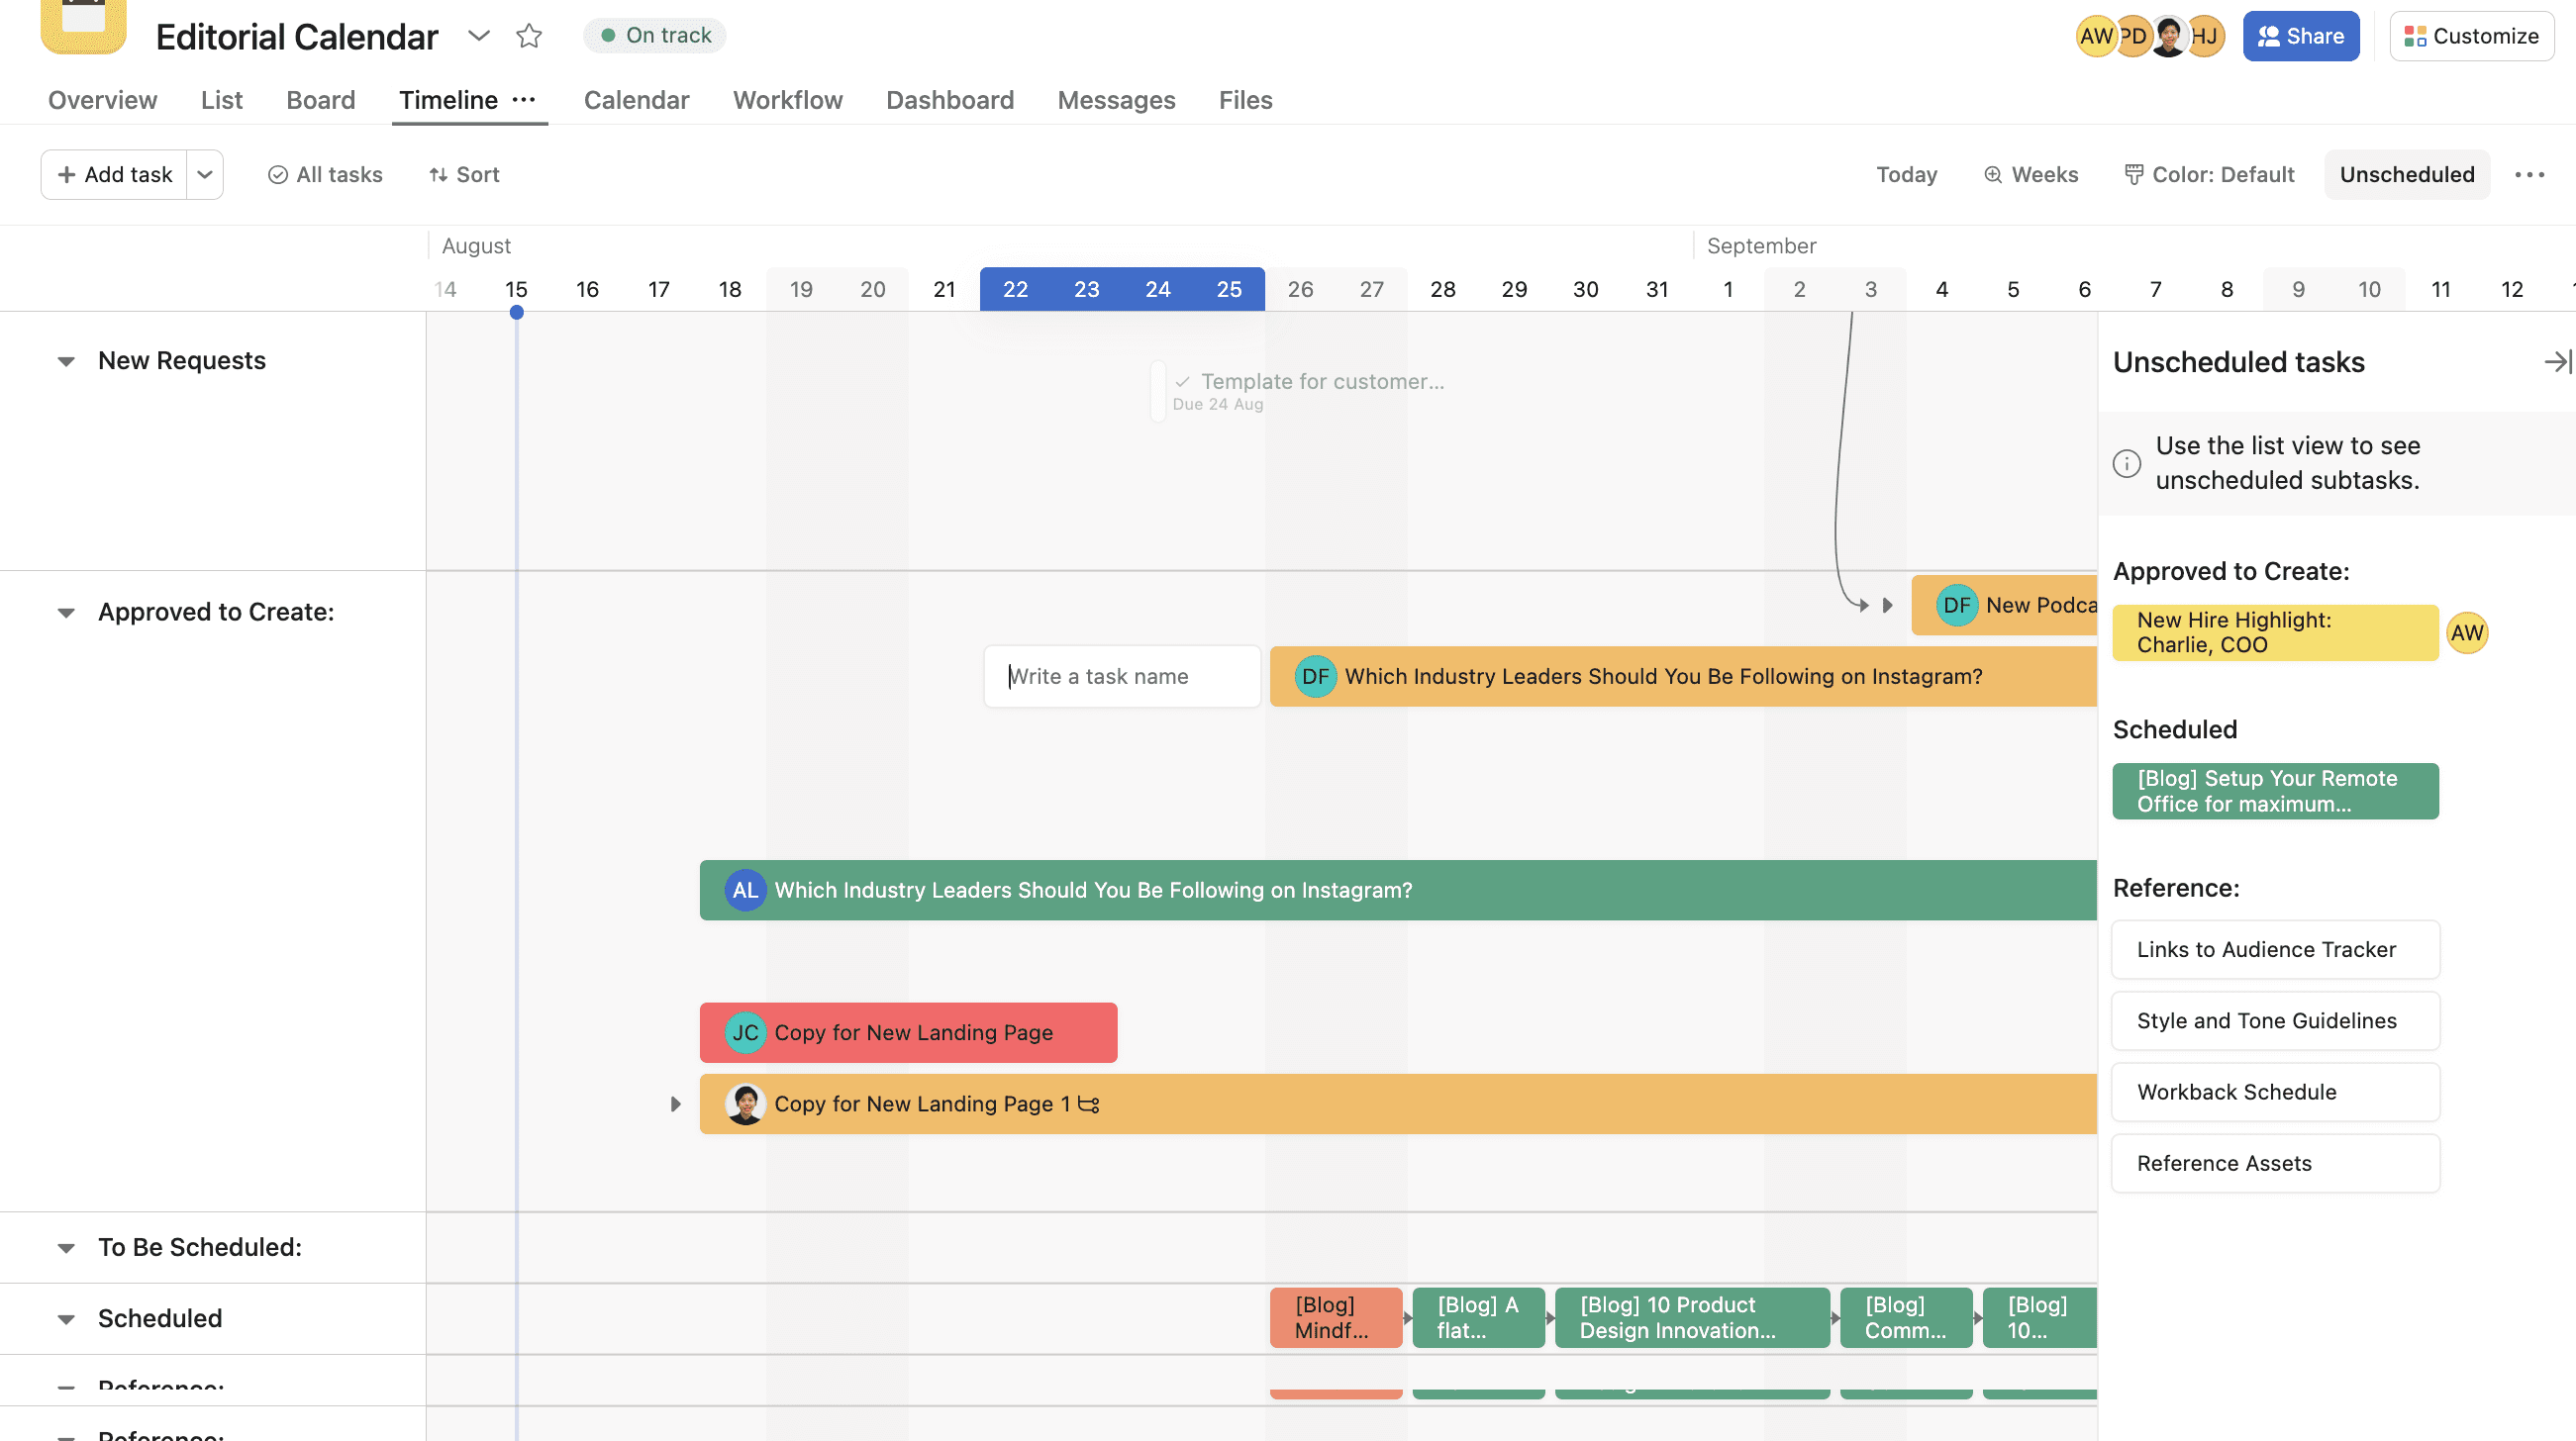
Task: Click the Today navigation button
Action: 1904,175
